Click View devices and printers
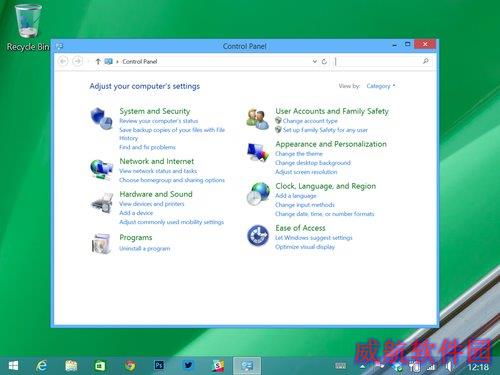This screenshot has height=375, width=500. [152, 204]
